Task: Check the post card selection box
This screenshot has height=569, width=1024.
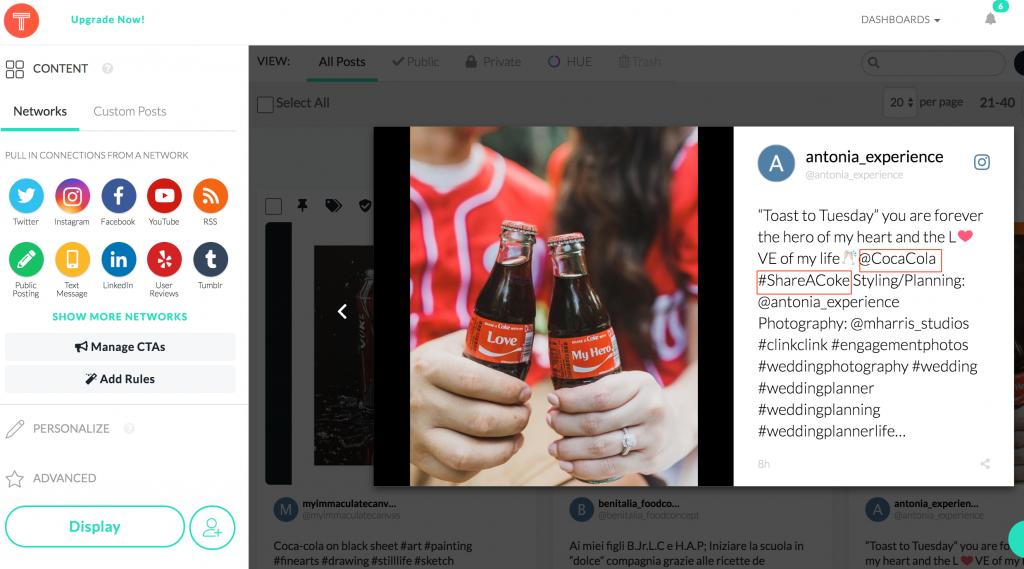Action: [274, 206]
